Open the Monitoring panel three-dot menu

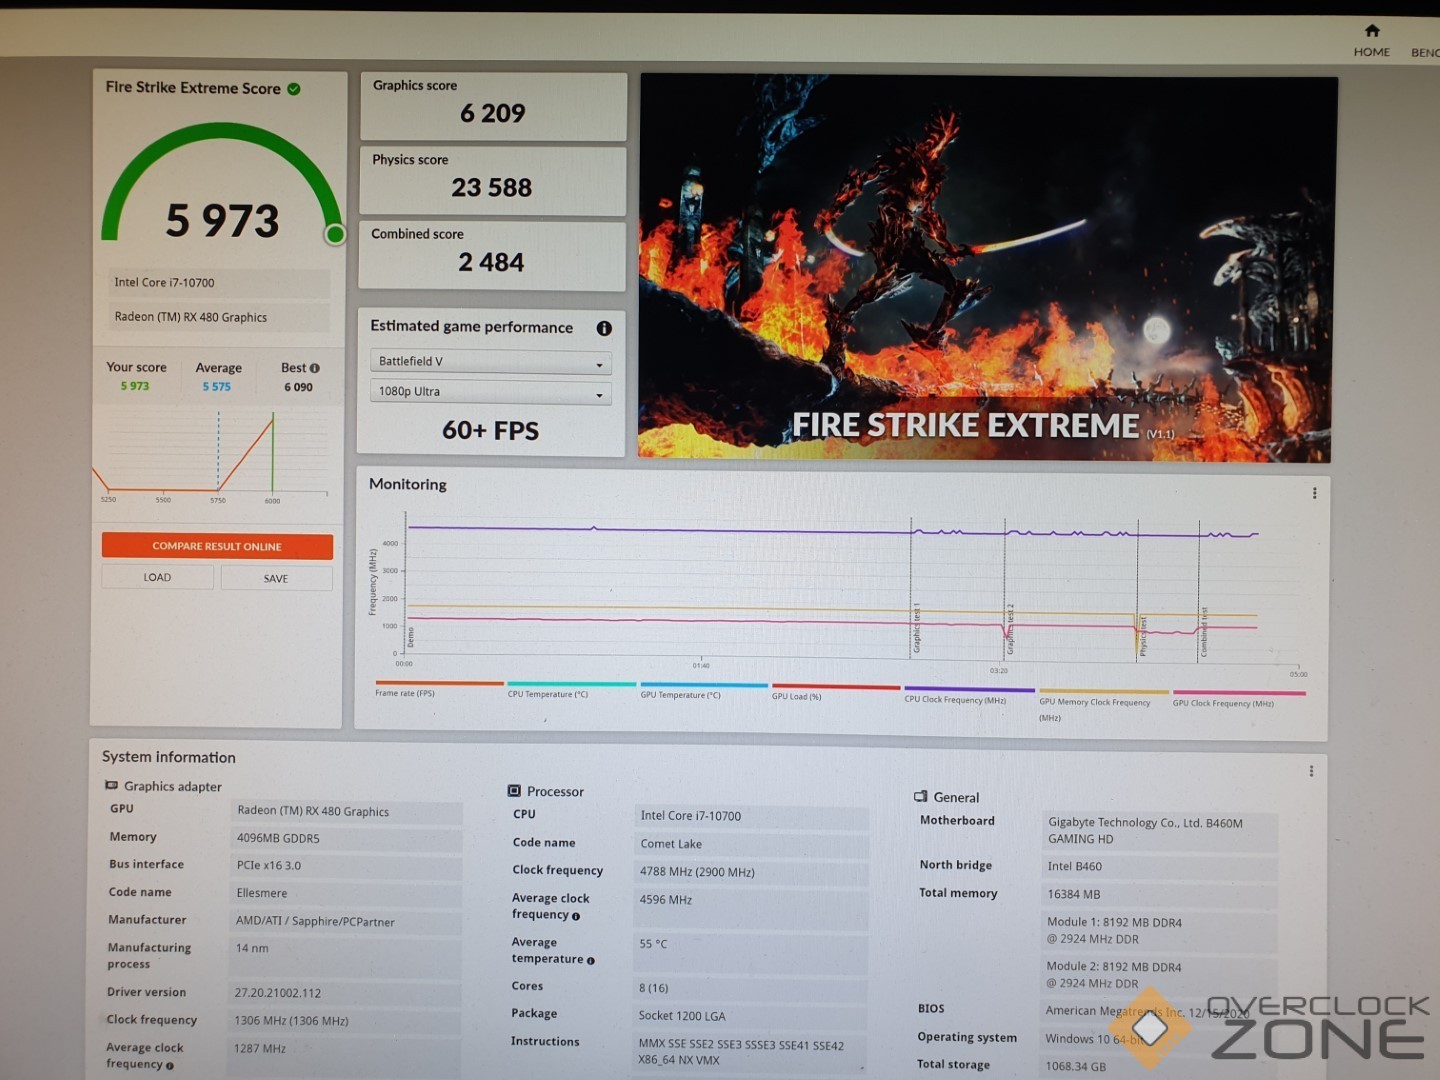(1314, 493)
